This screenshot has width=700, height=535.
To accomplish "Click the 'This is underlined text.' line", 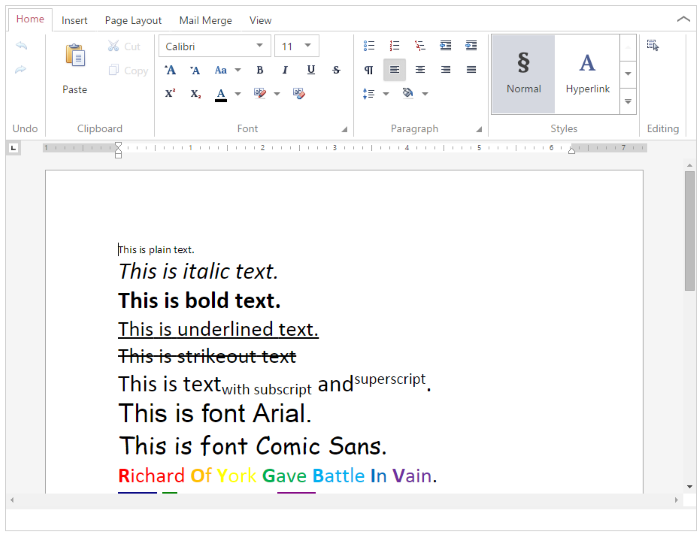I will [218, 330].
